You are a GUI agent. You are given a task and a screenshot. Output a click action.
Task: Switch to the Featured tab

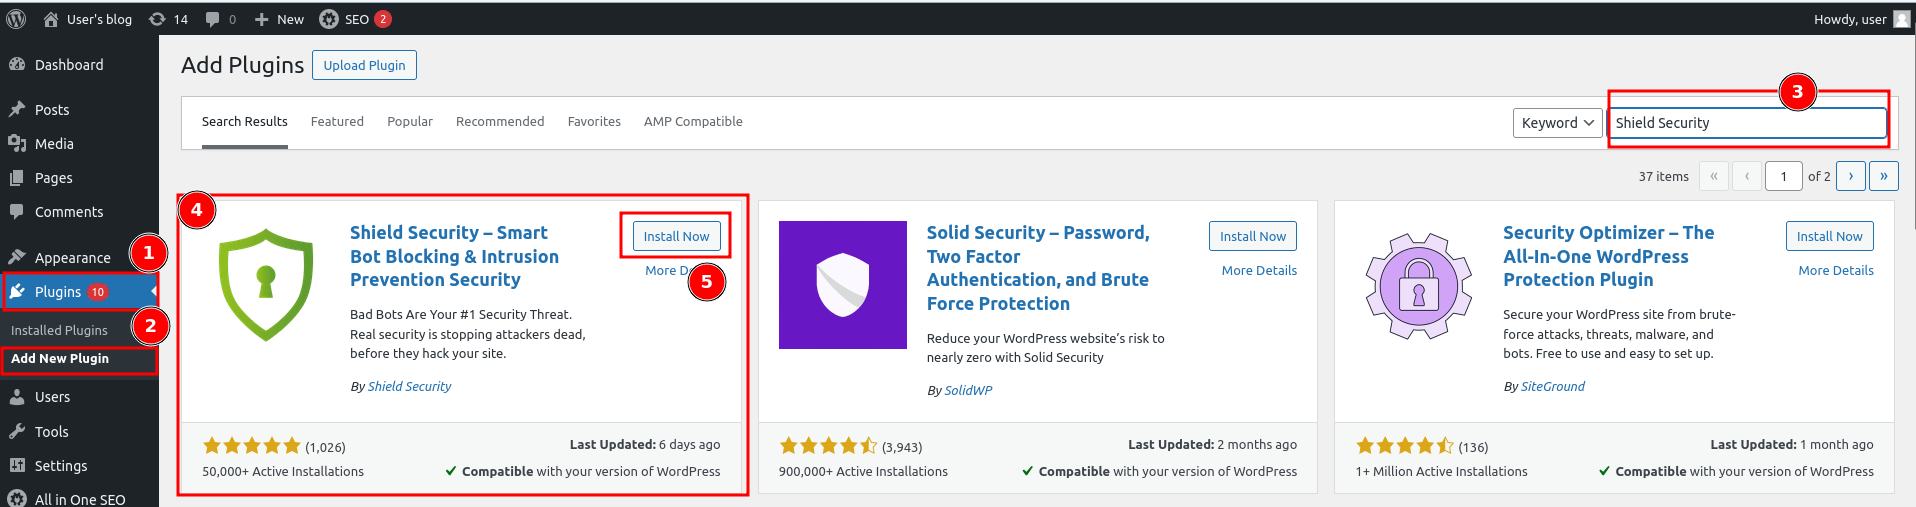337,122
